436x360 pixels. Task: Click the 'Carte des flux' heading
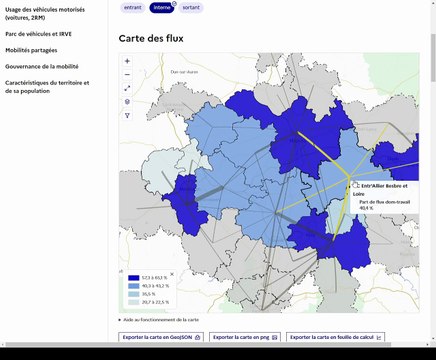[x=151, y=38]
